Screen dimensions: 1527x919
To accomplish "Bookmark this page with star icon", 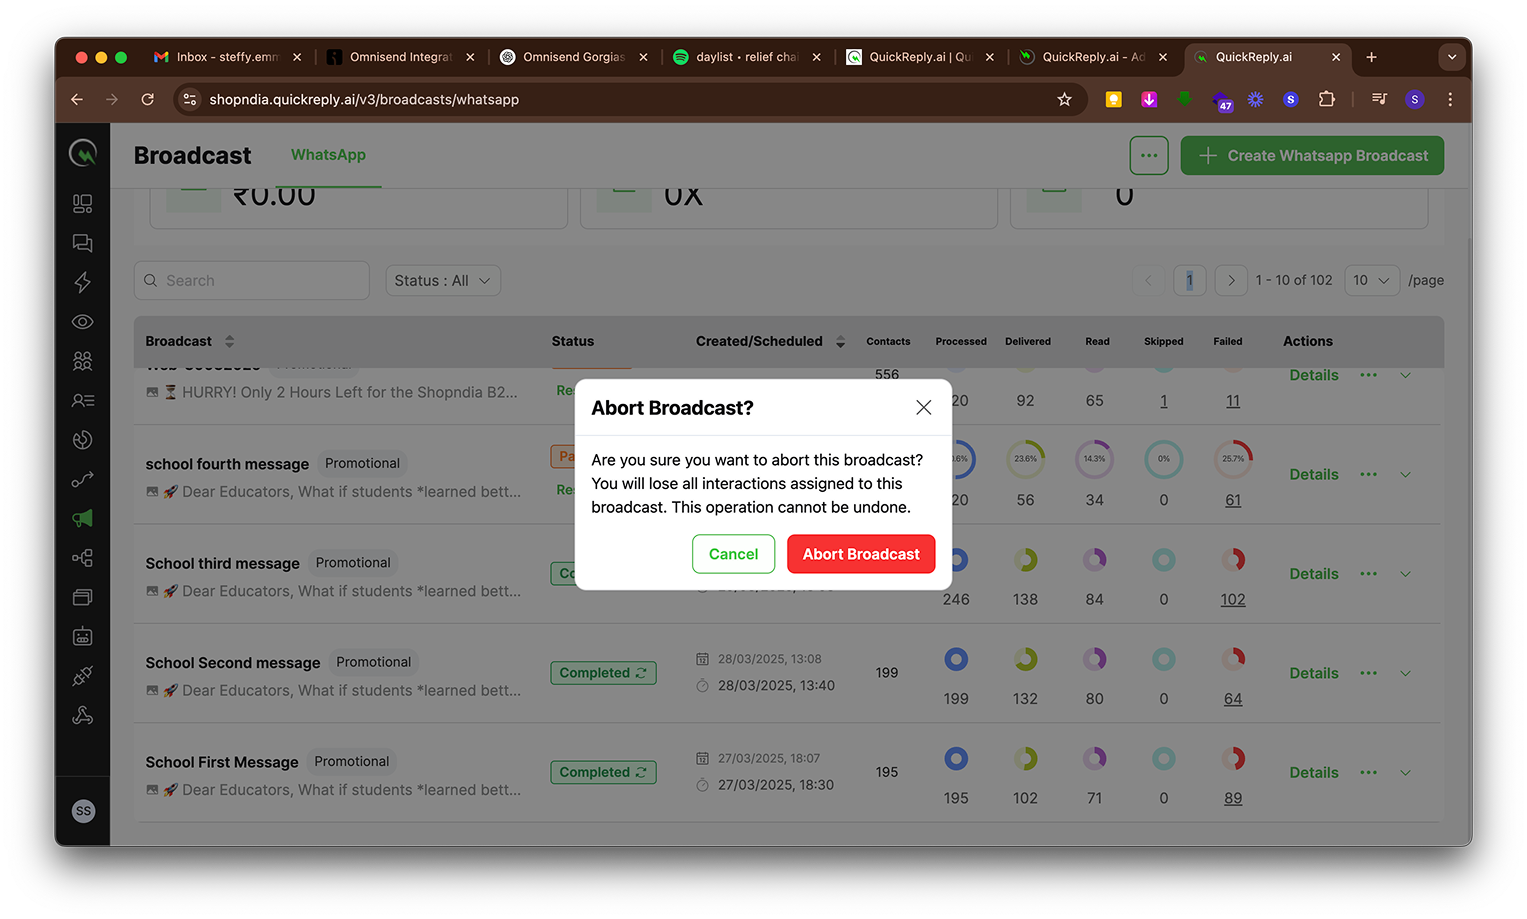I will (x=1064, y=99).
